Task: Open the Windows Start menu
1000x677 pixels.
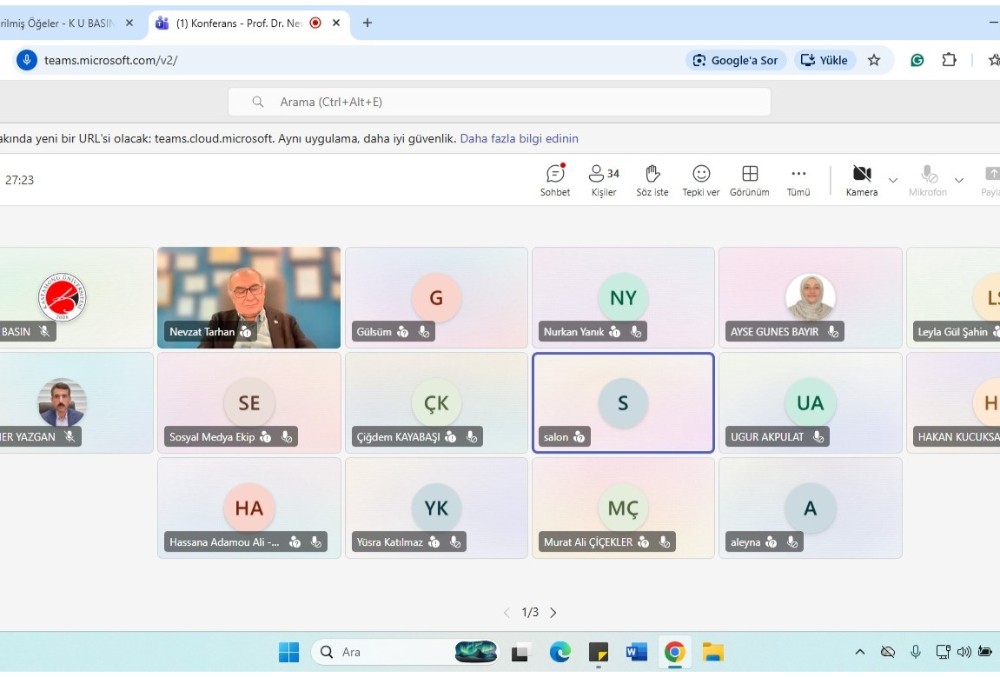Action: [289, 652]
